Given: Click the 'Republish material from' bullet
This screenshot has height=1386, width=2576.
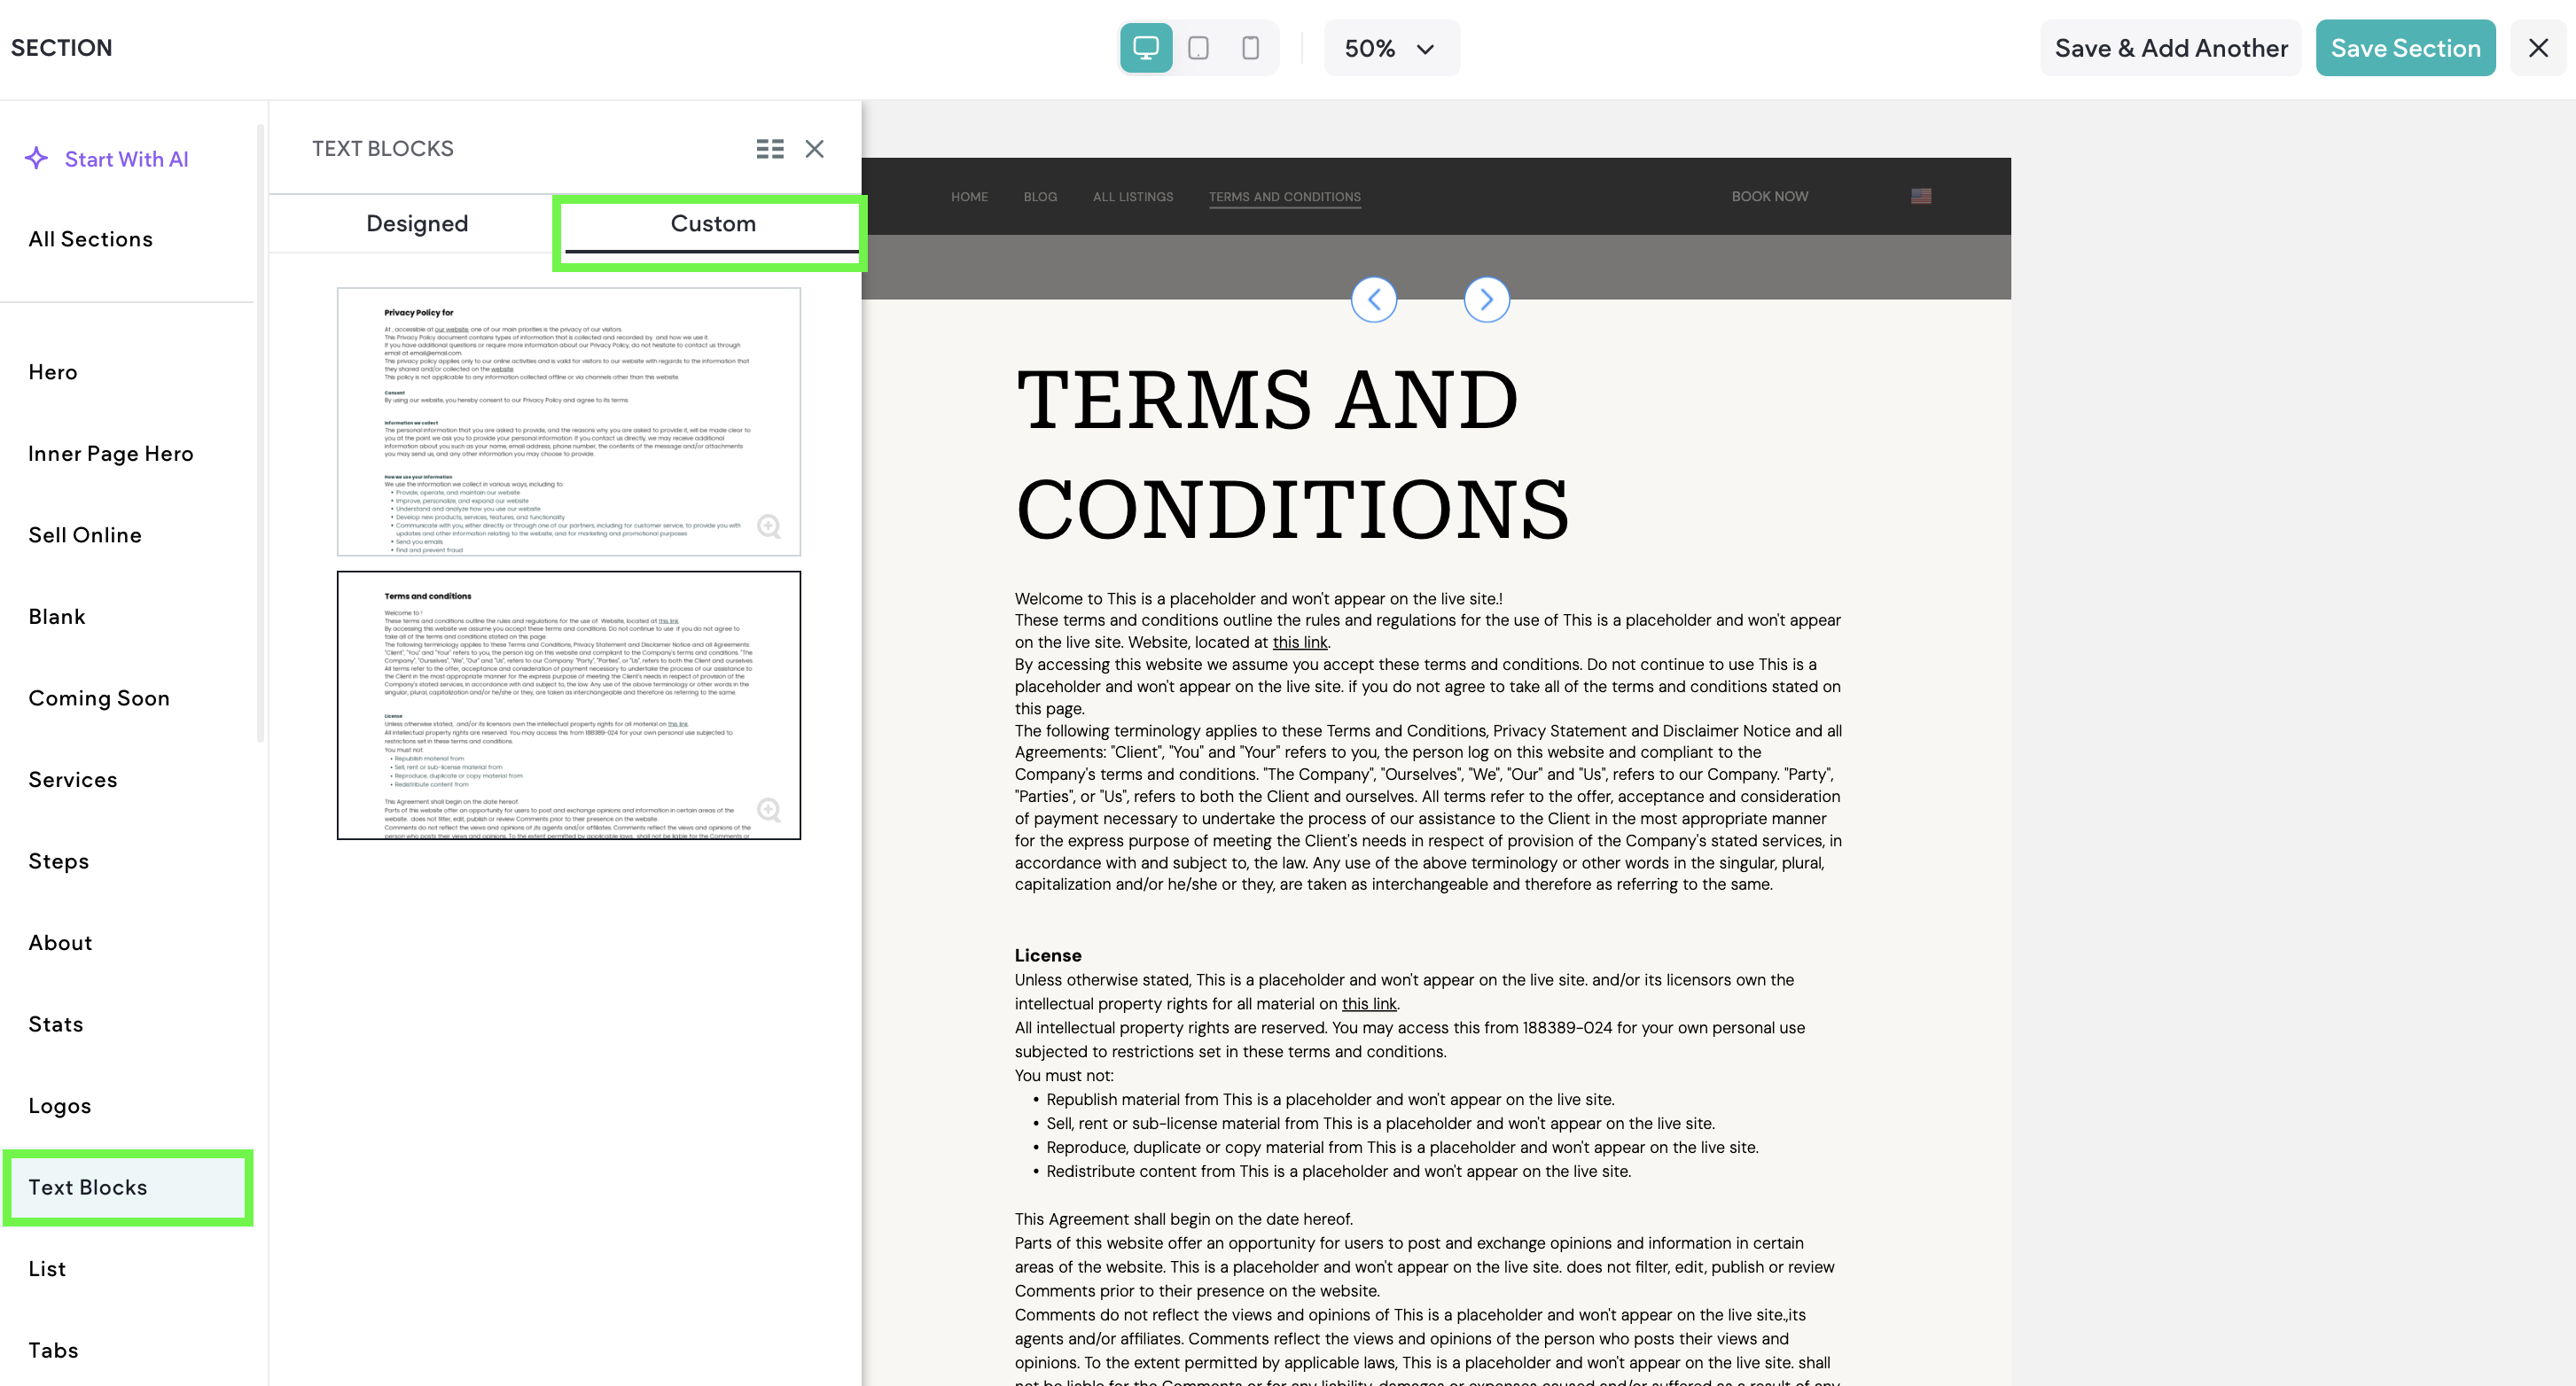Looking at the screenshot, I should (x=1330, y=1100).
